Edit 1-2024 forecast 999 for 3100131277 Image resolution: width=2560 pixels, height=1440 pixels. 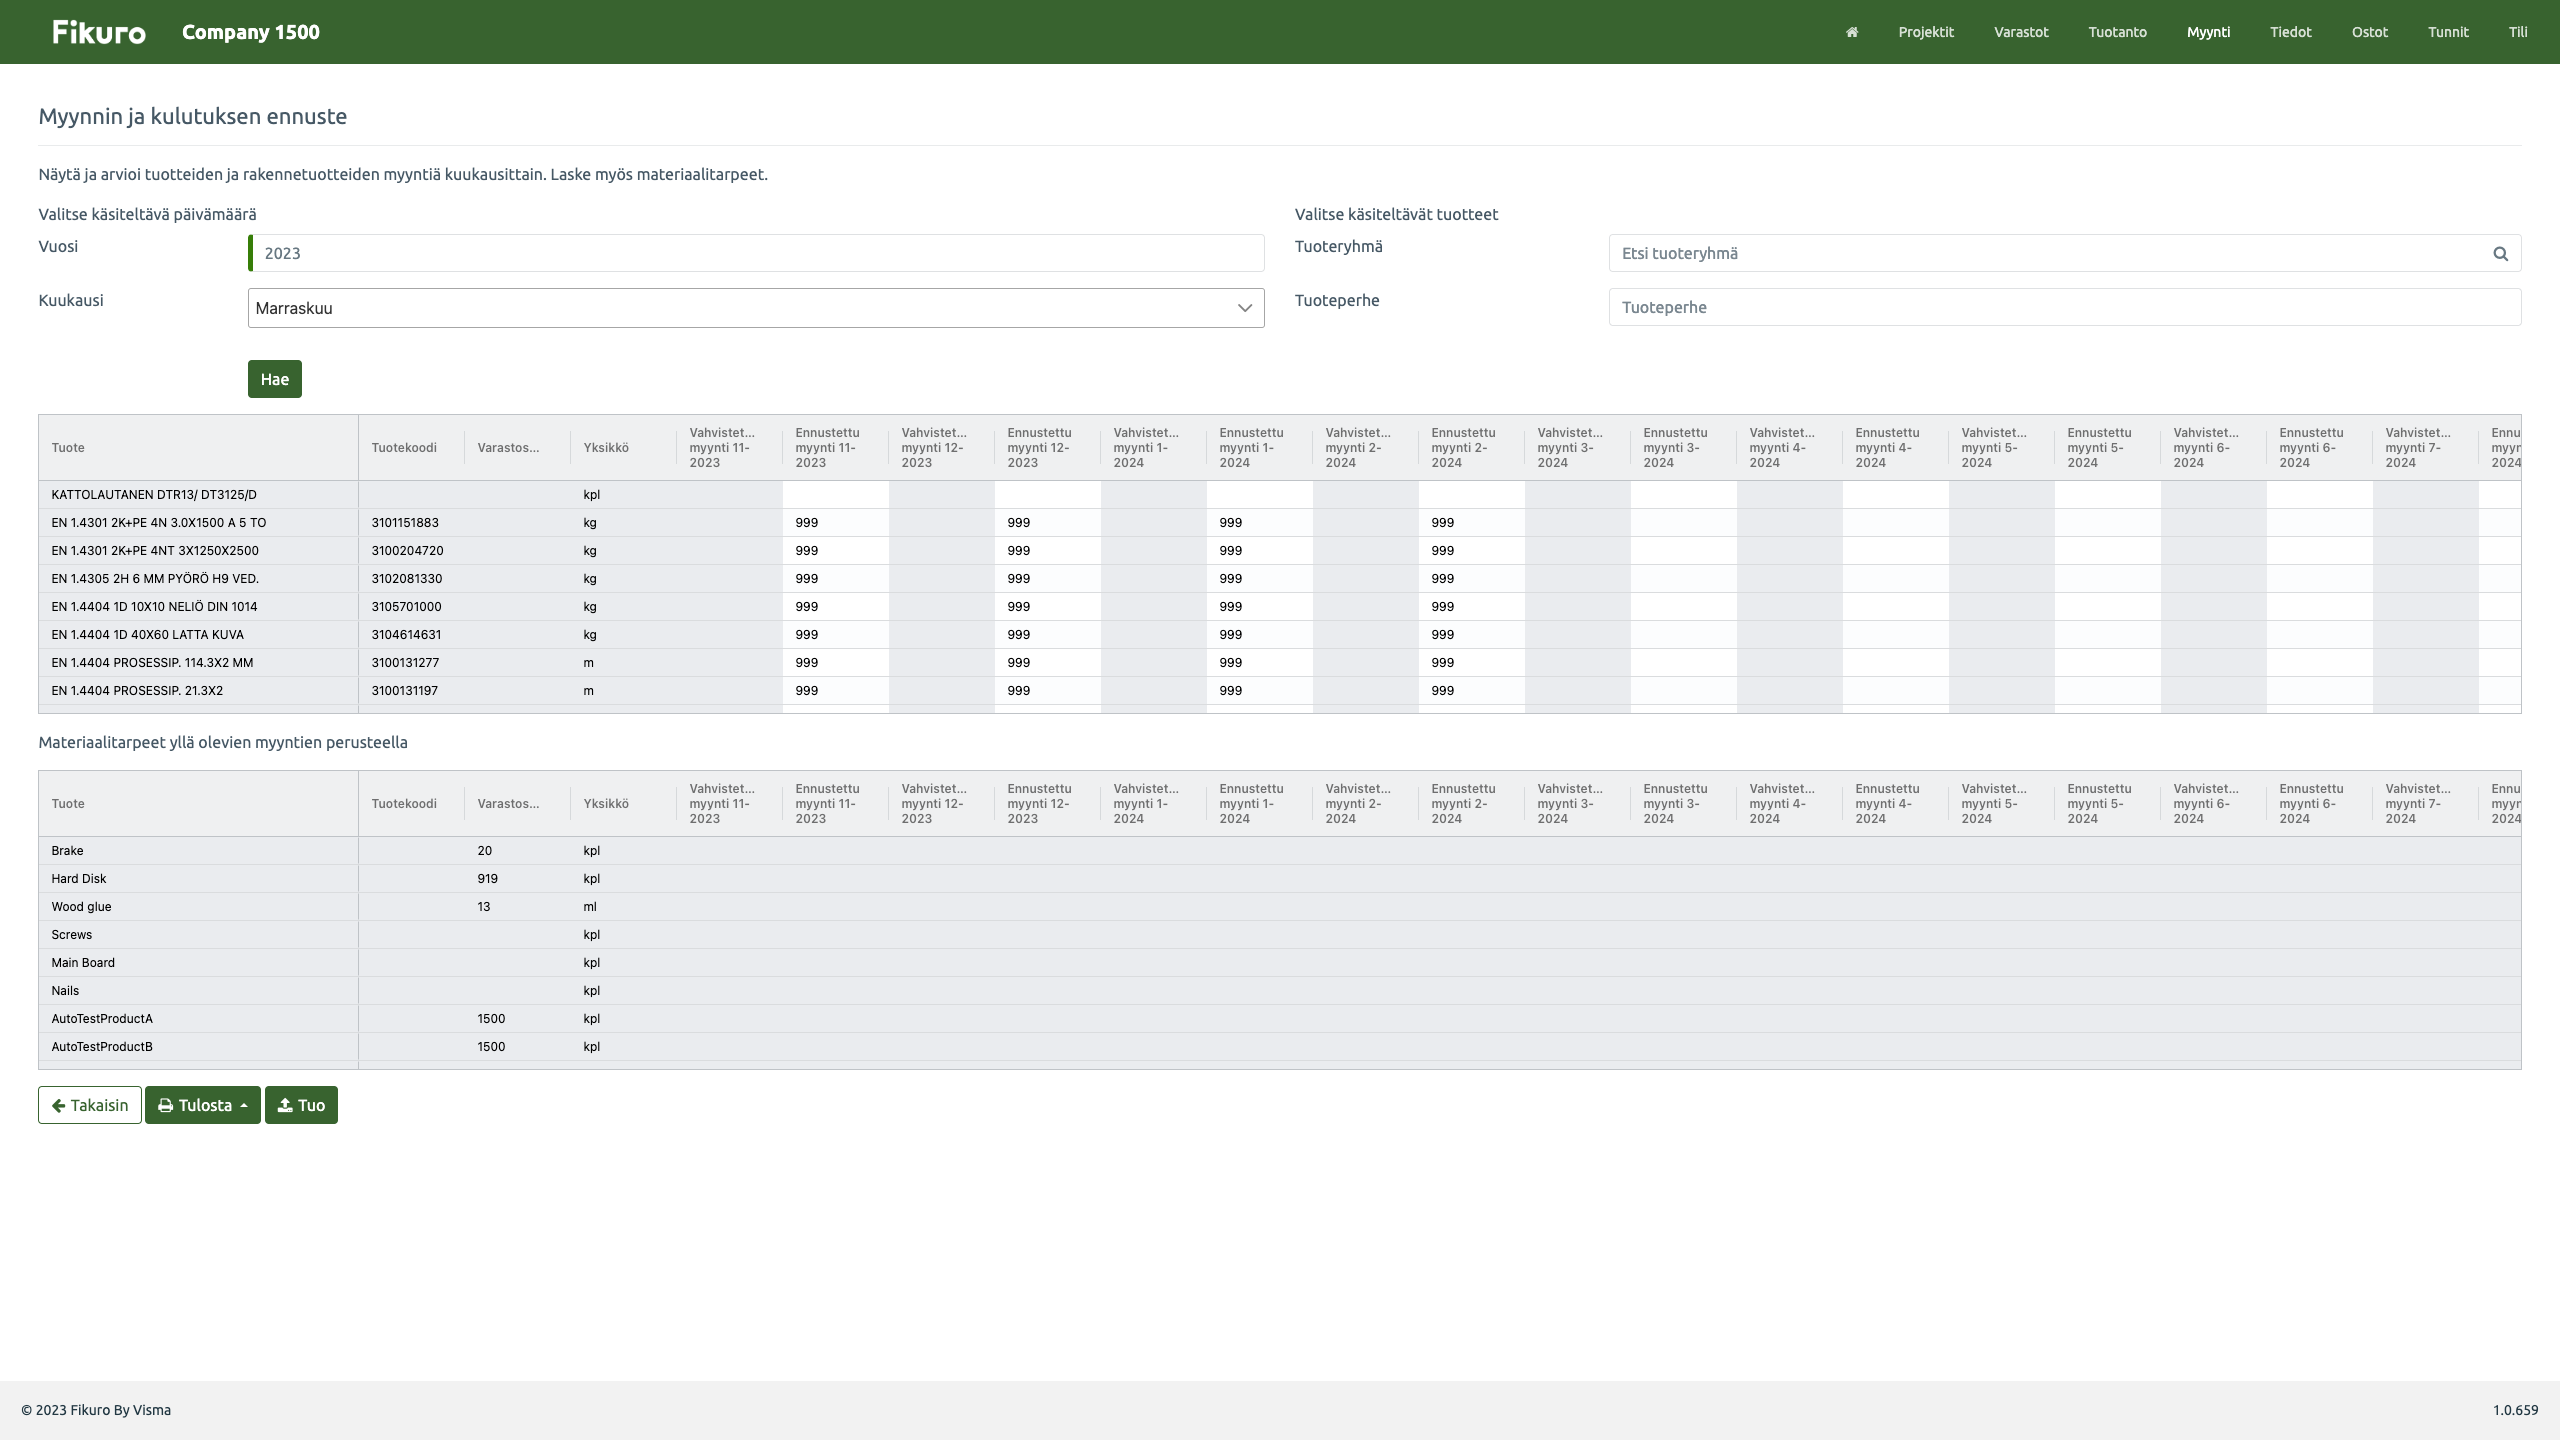pyautogui.click(x=1259, y=663)
